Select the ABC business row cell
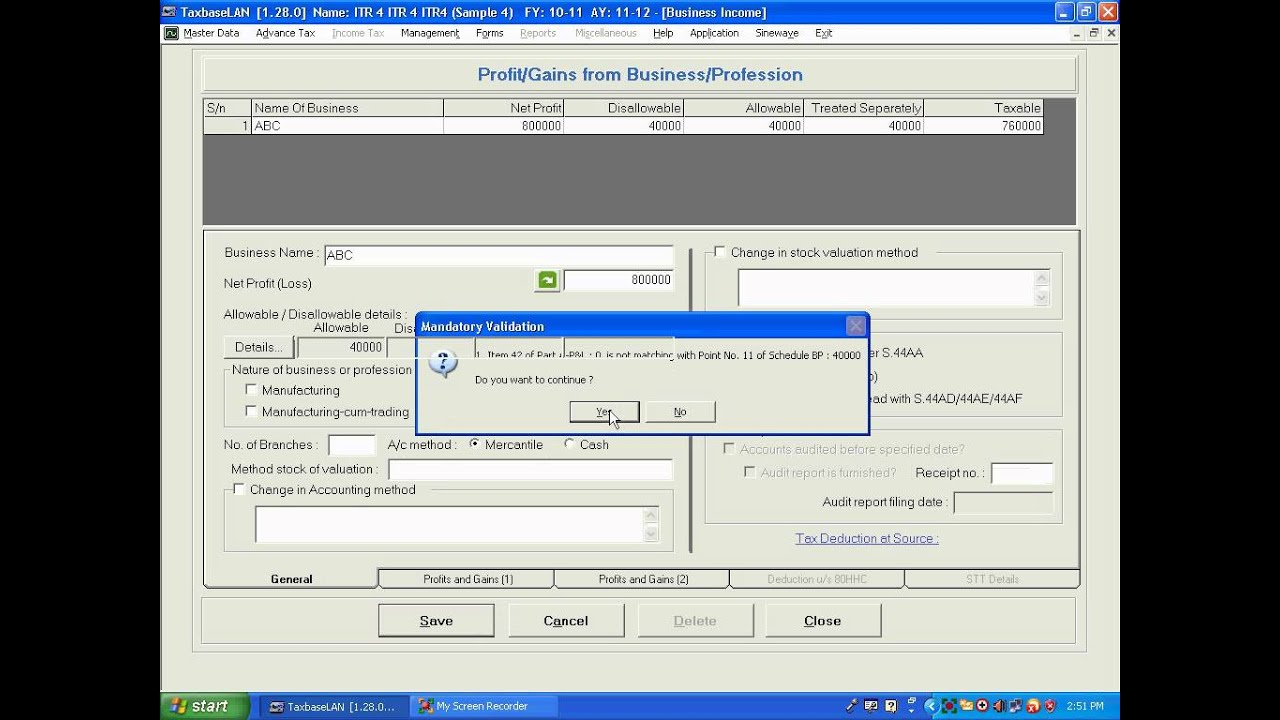 [347, 126]
